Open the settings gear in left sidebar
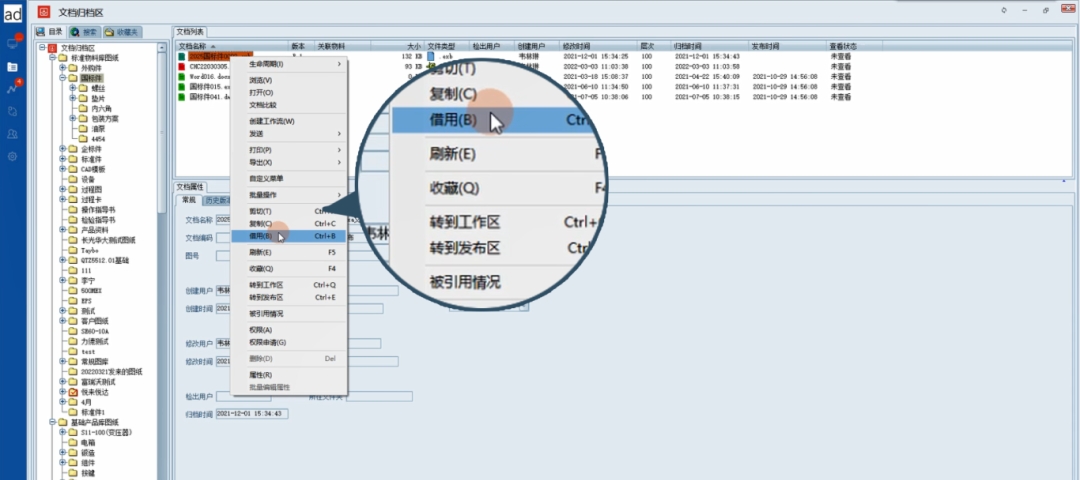This screenshot has width=1080, height=480. coord(12,156)
